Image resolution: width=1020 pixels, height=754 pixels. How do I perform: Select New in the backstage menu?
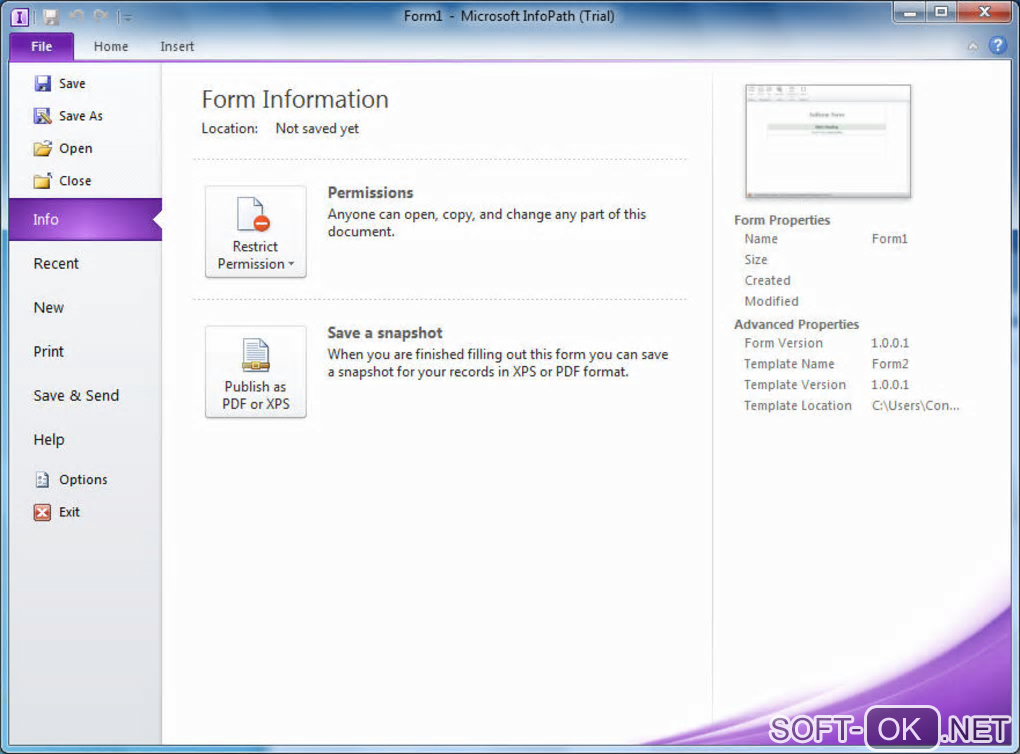click(49, 308)
